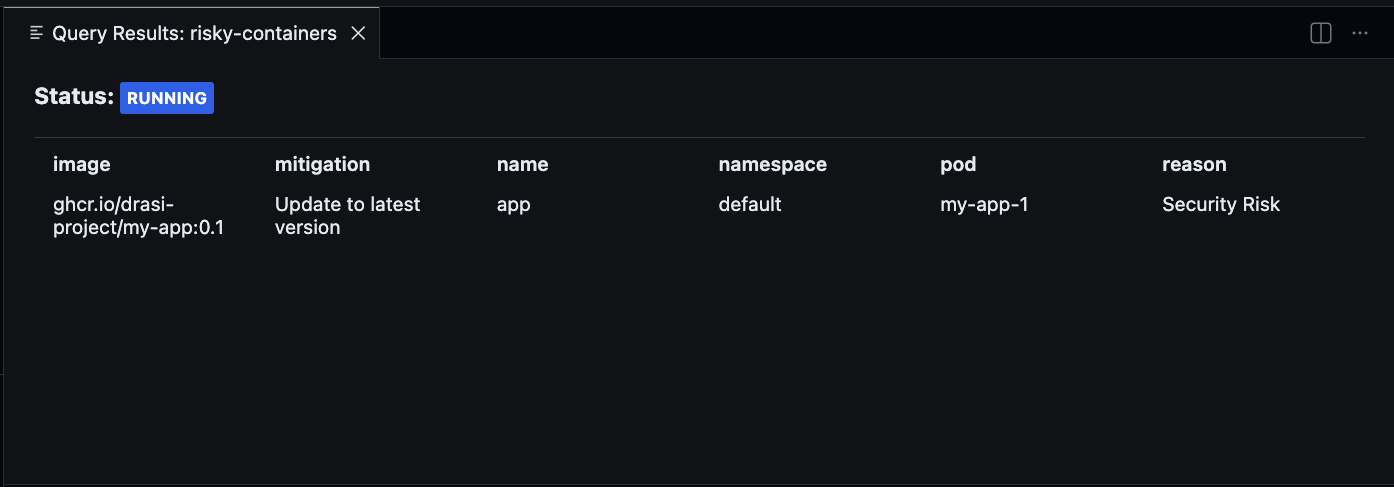This screenshot has height=487, width=1394.
Task: Open the More Actions ellipsis menu
Action: pos(1360,33)
